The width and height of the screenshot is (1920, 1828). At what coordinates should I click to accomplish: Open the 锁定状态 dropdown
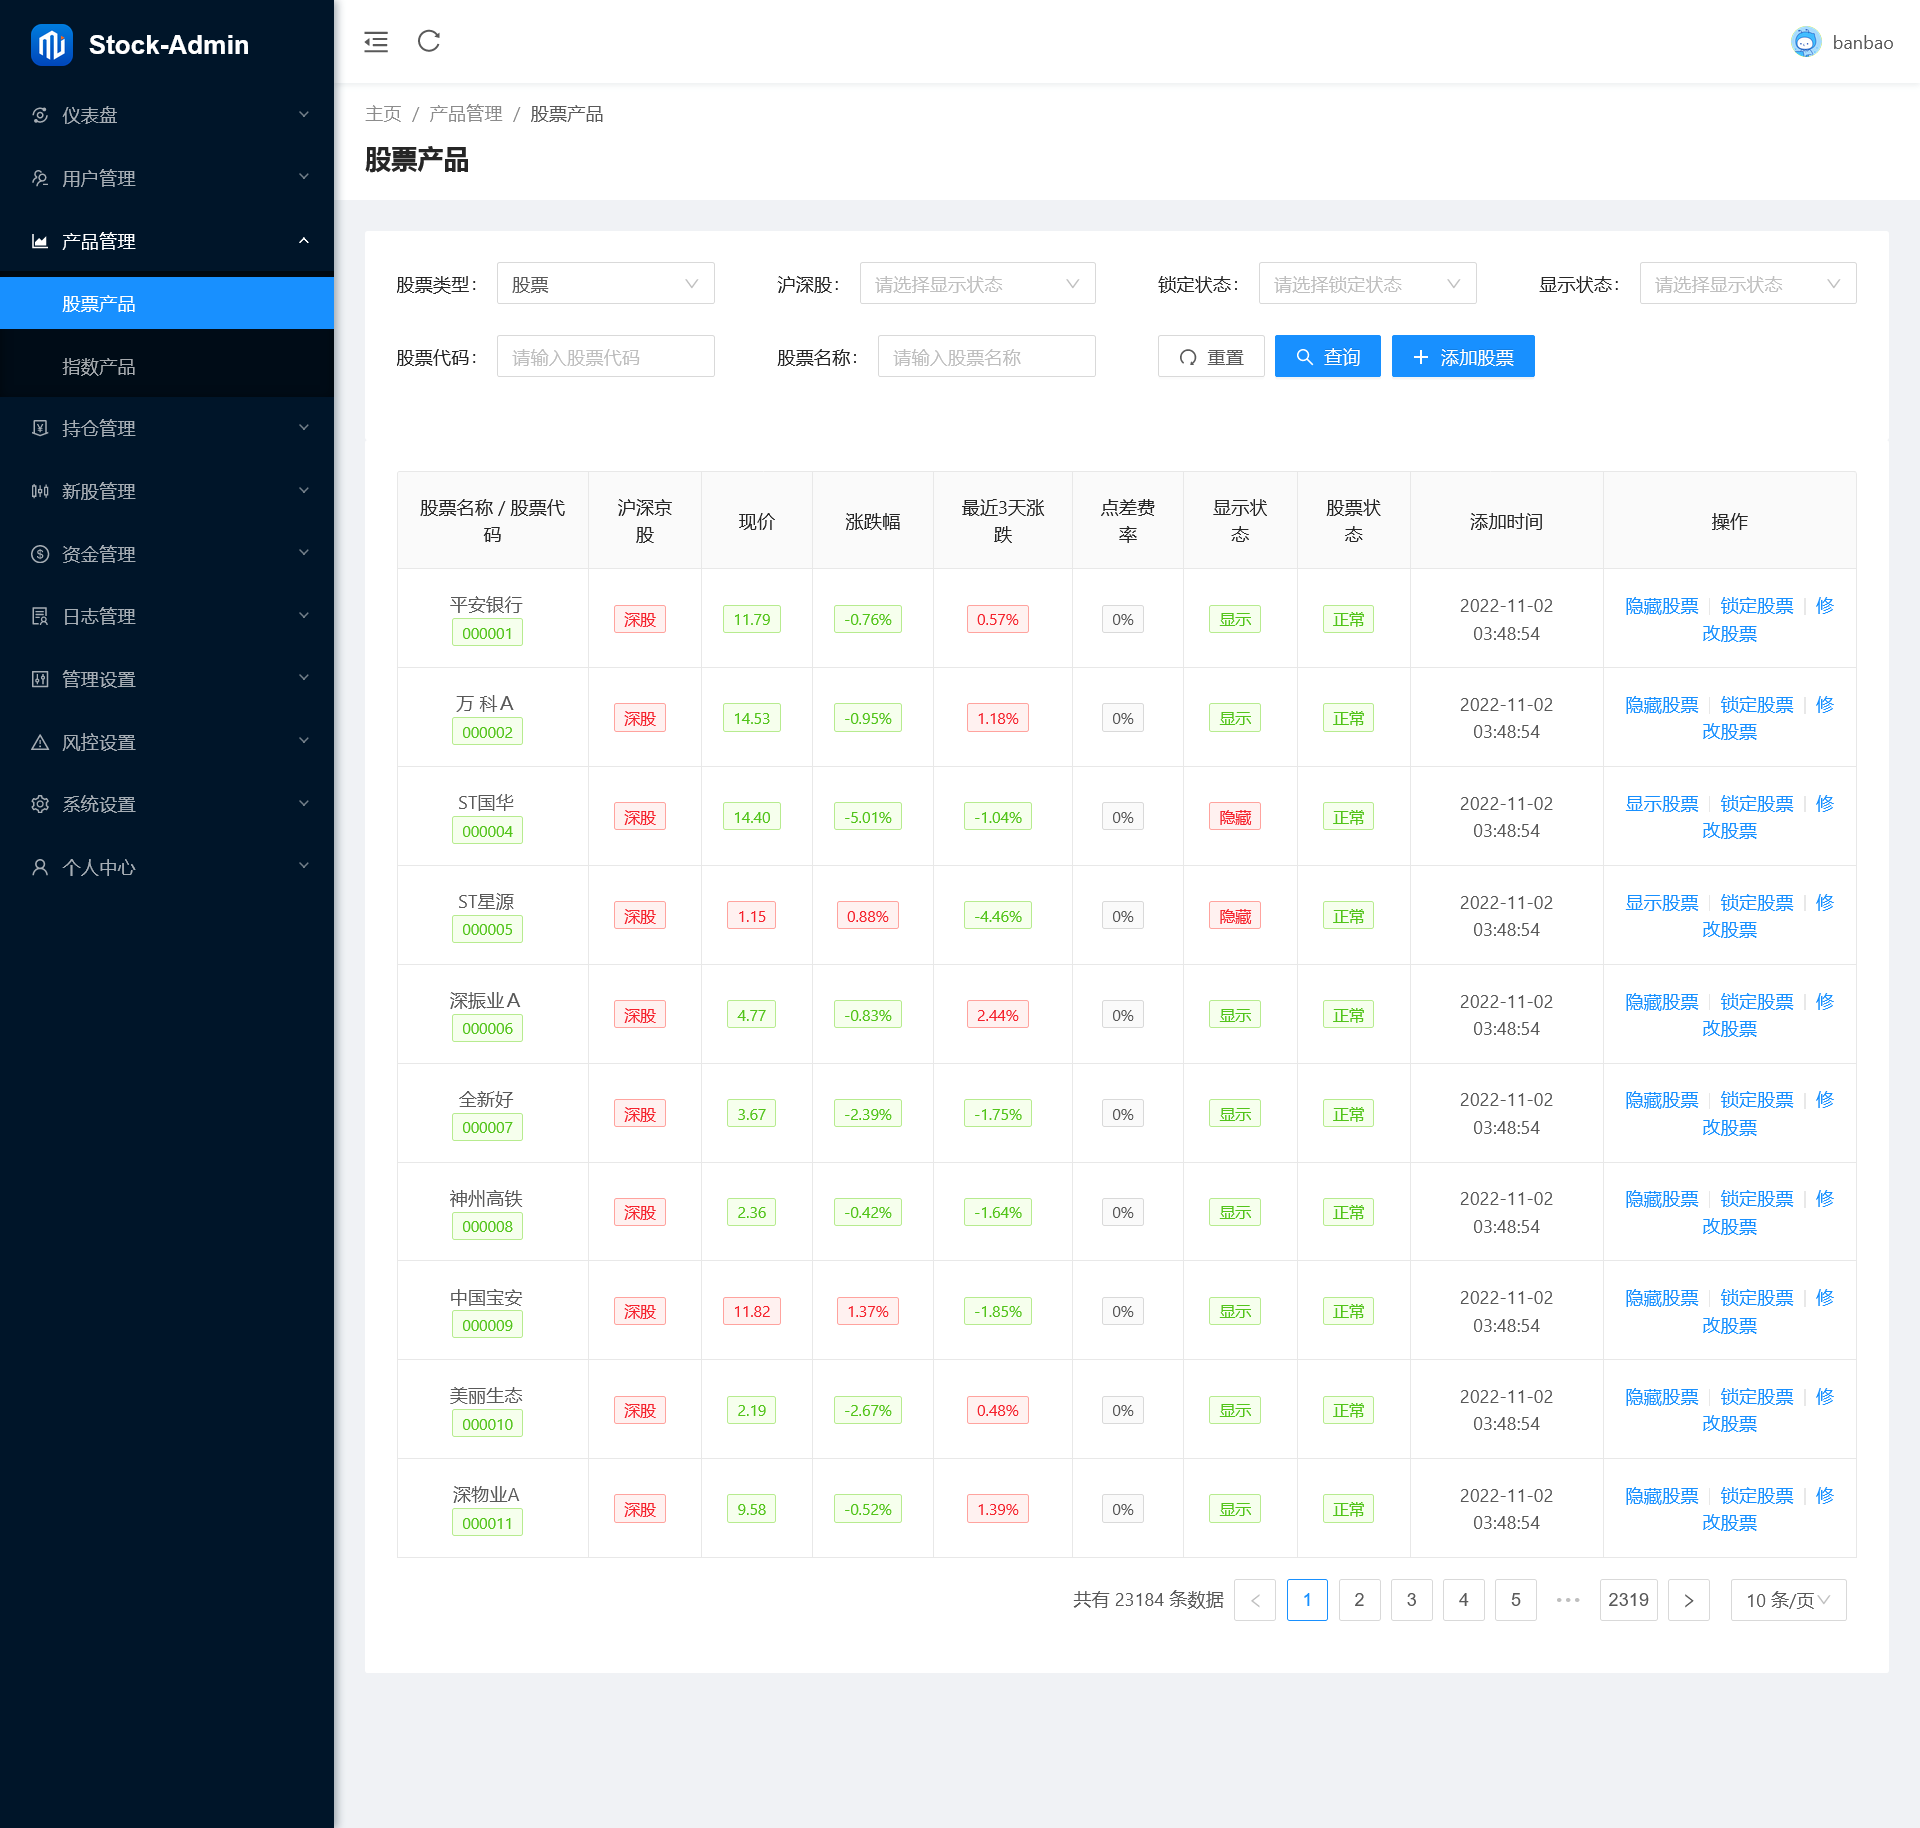(1366, 284)
